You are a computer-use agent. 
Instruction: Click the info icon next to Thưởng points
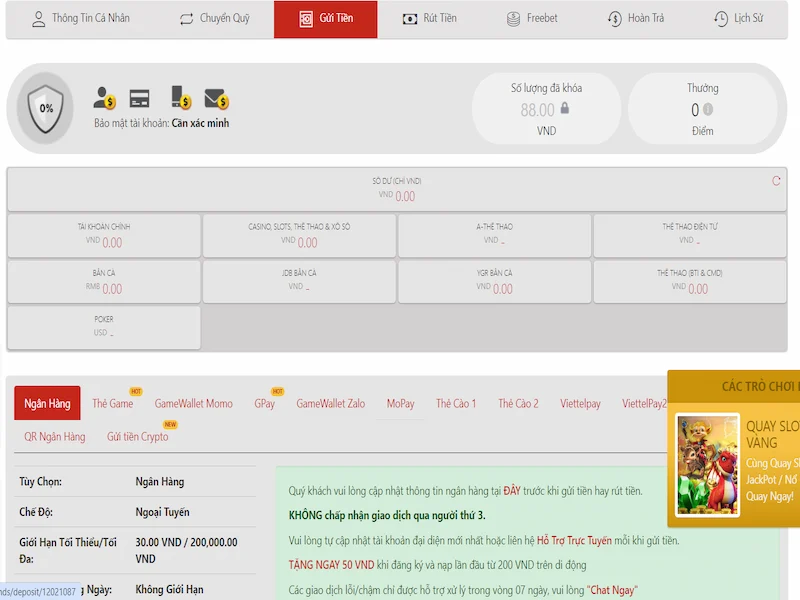coord(708,110)
